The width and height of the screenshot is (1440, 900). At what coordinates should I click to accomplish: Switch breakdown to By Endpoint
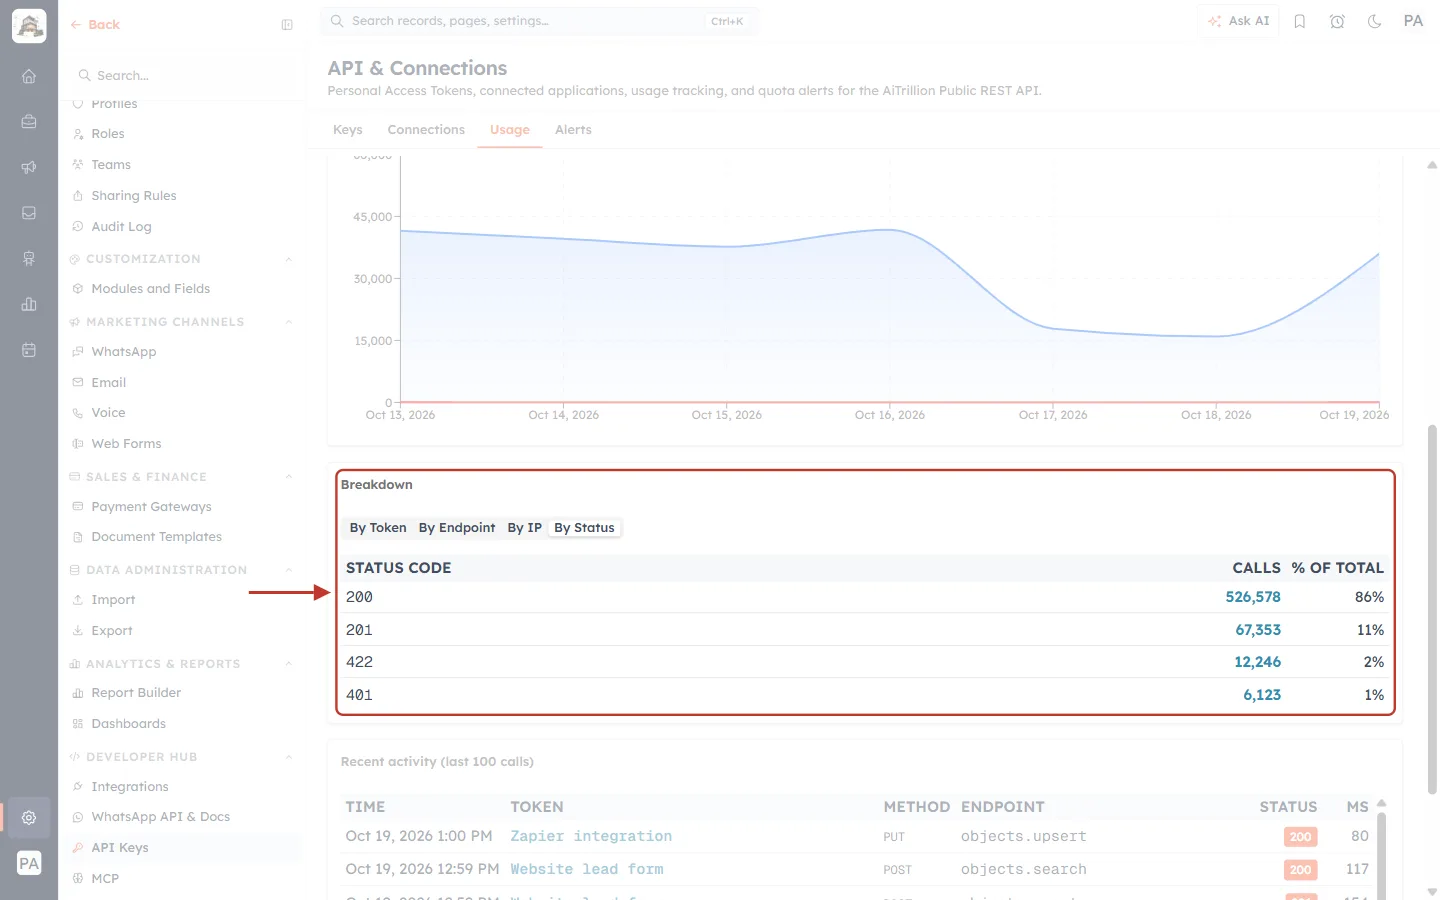(457, 528)
